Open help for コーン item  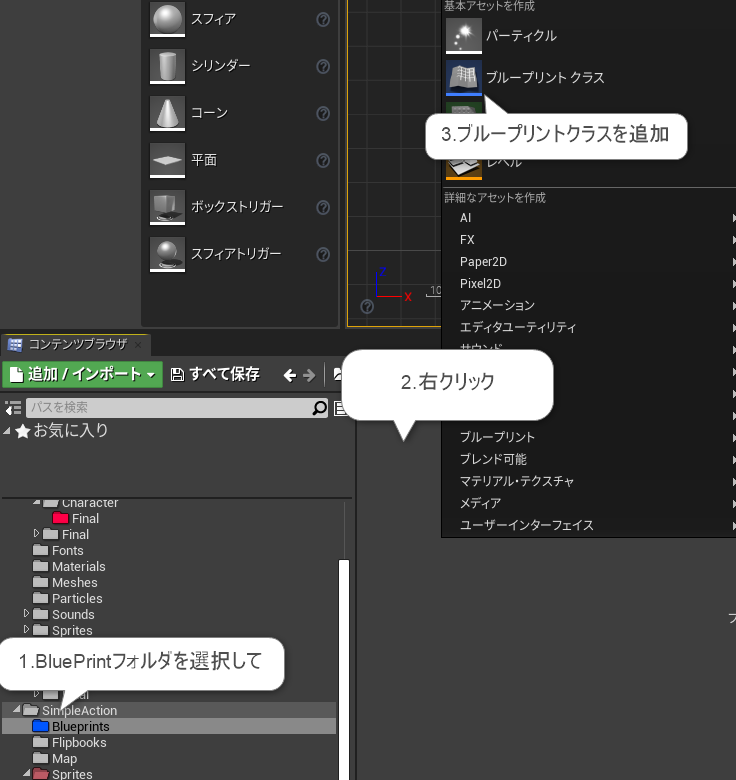[x=323, y=113]
